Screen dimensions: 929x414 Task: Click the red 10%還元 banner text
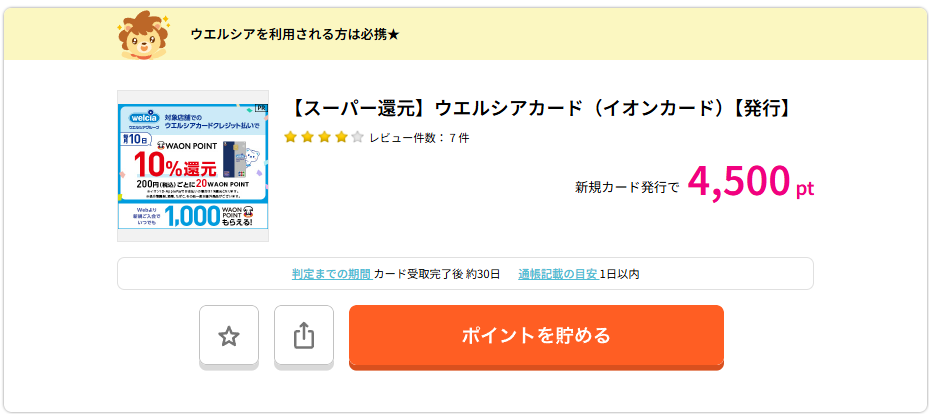(175, 166)
